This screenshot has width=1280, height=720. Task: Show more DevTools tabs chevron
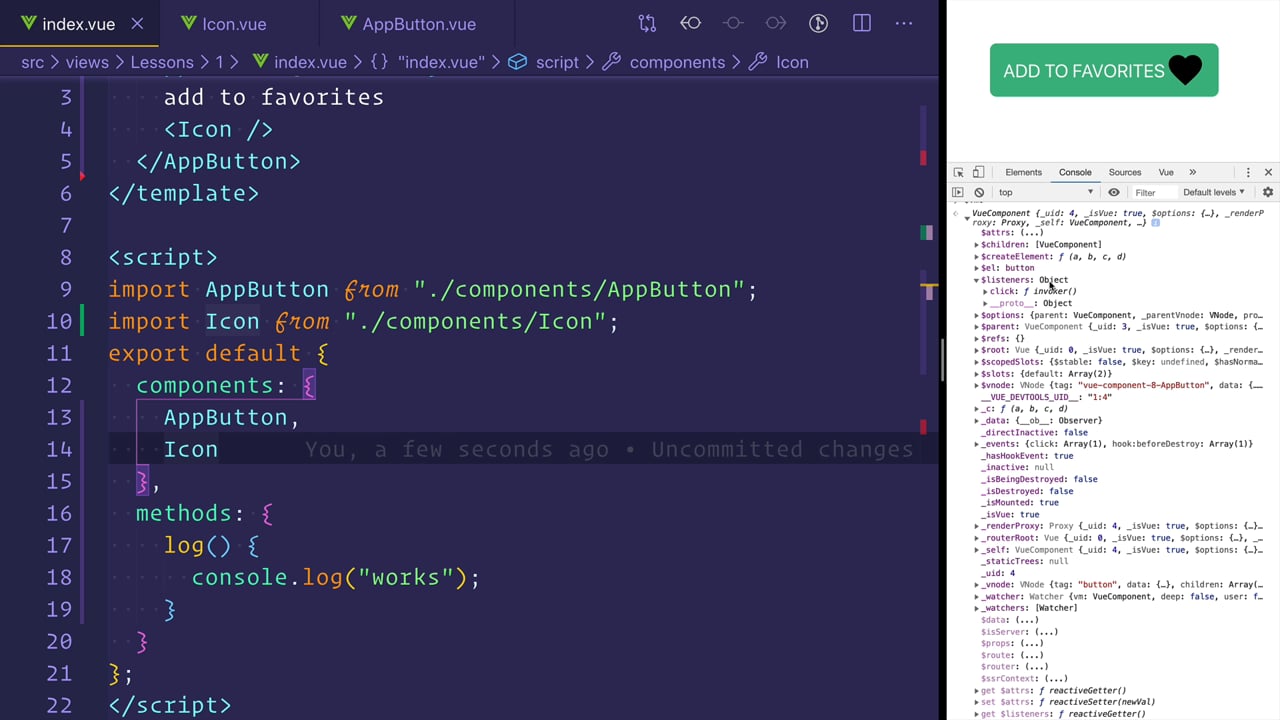1192,172
